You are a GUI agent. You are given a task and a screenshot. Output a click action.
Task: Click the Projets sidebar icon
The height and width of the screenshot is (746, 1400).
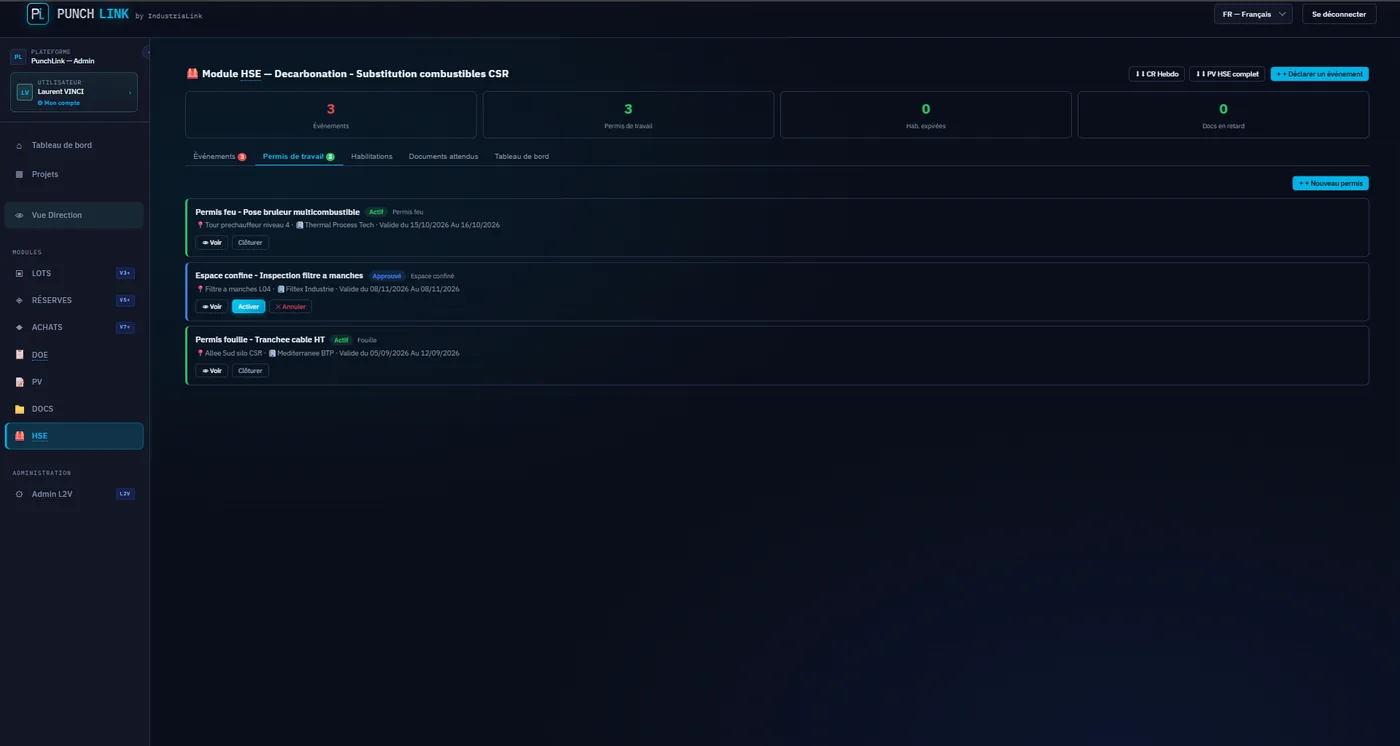point(19,174)
